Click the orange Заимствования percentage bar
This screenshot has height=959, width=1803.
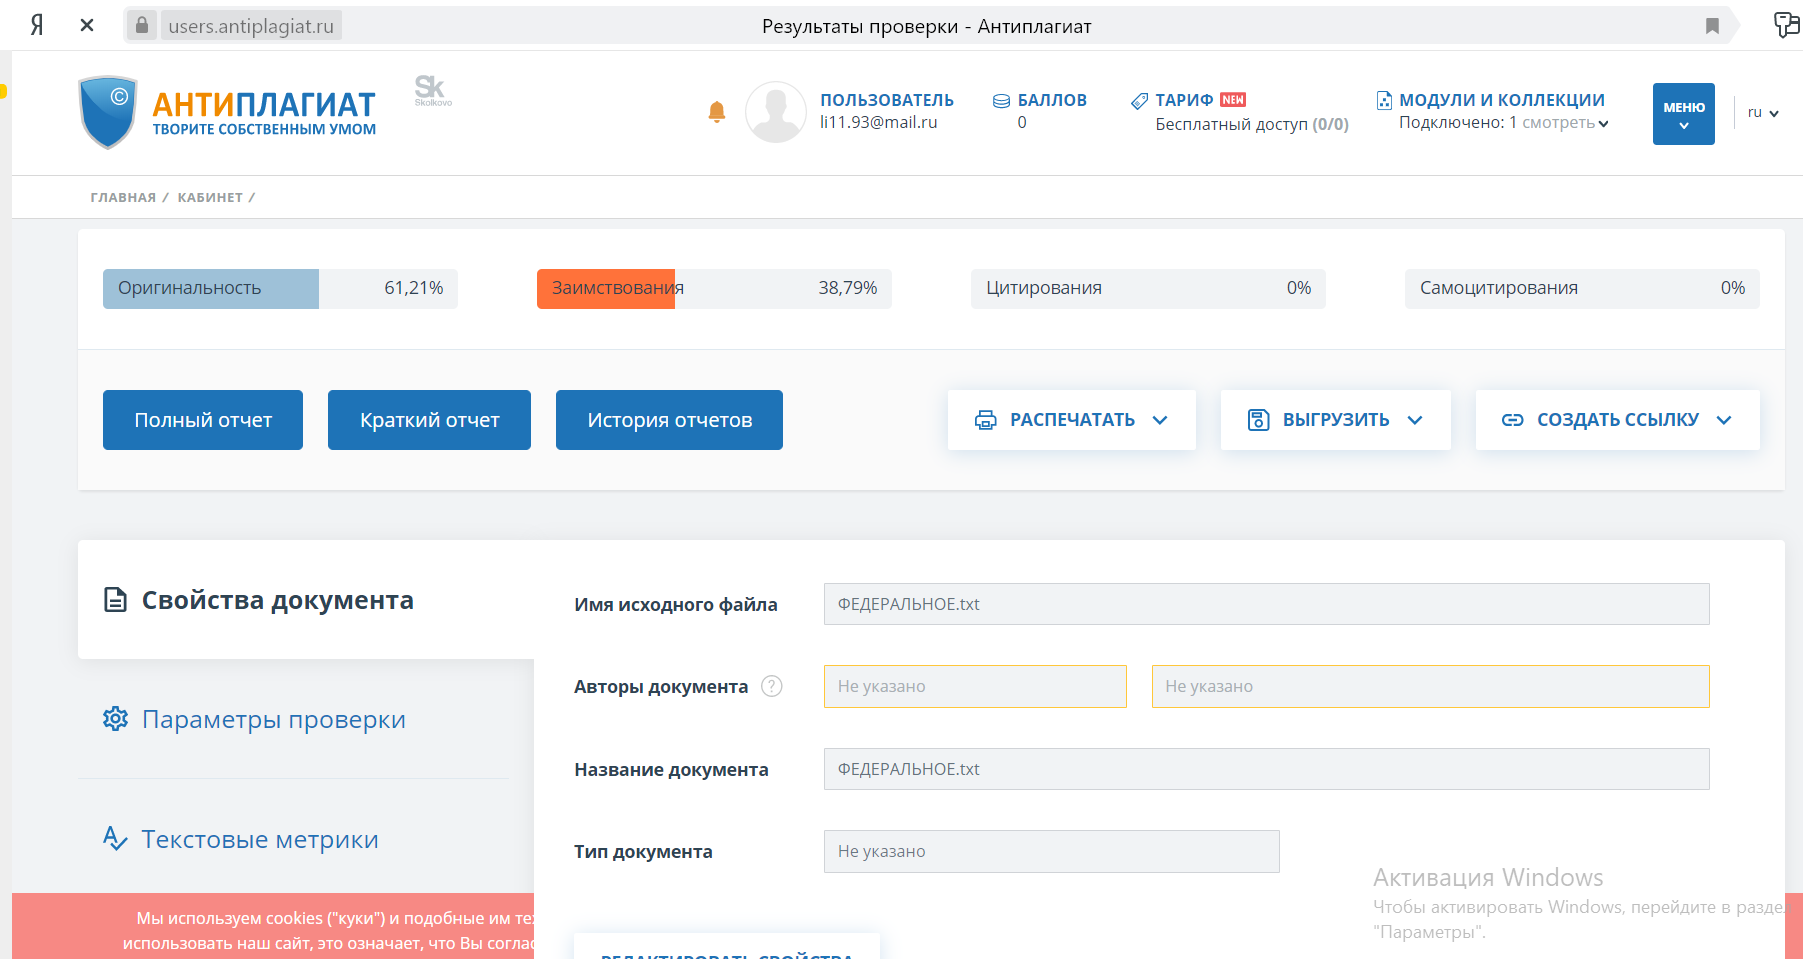pyautogui.click(x=606, y=289)
